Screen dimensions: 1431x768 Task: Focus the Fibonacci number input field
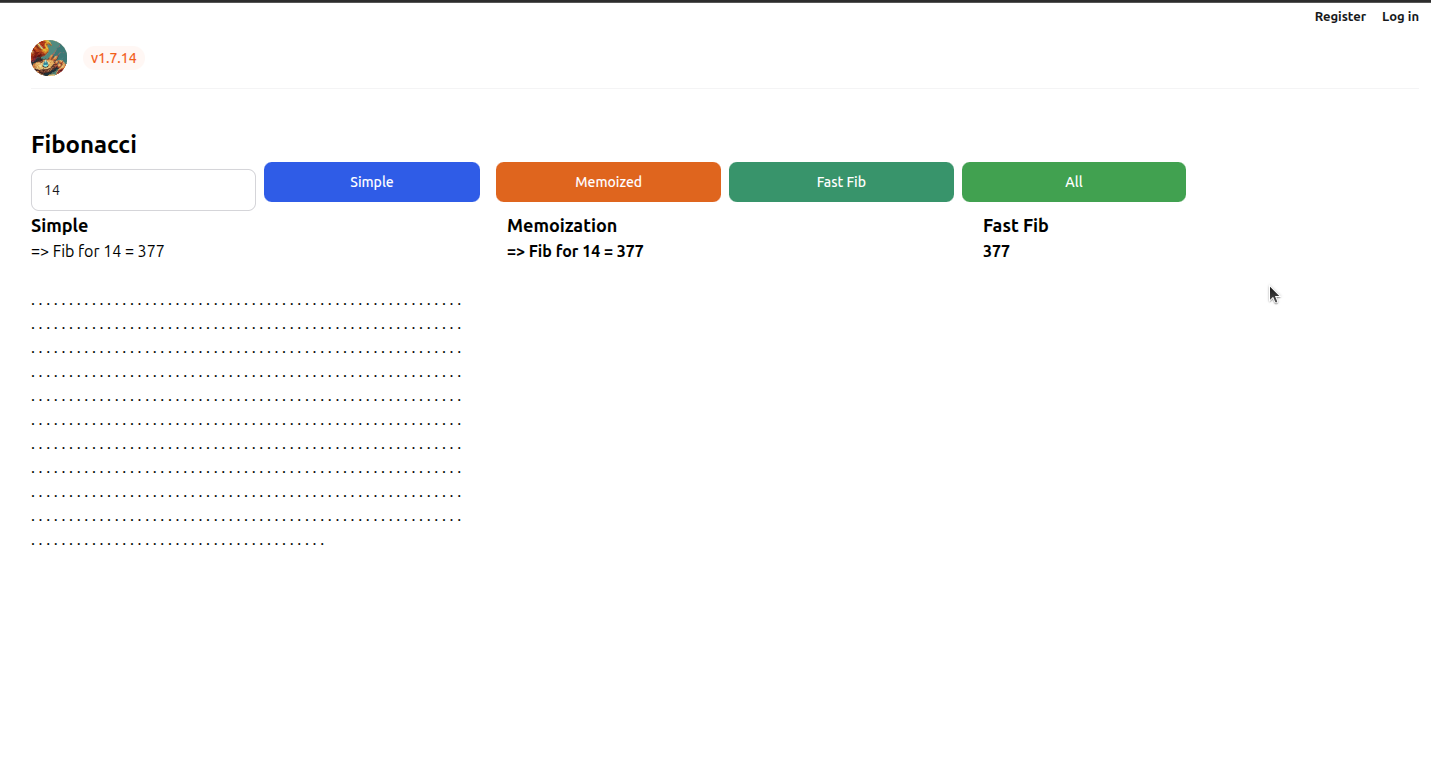tap(143, 190)
